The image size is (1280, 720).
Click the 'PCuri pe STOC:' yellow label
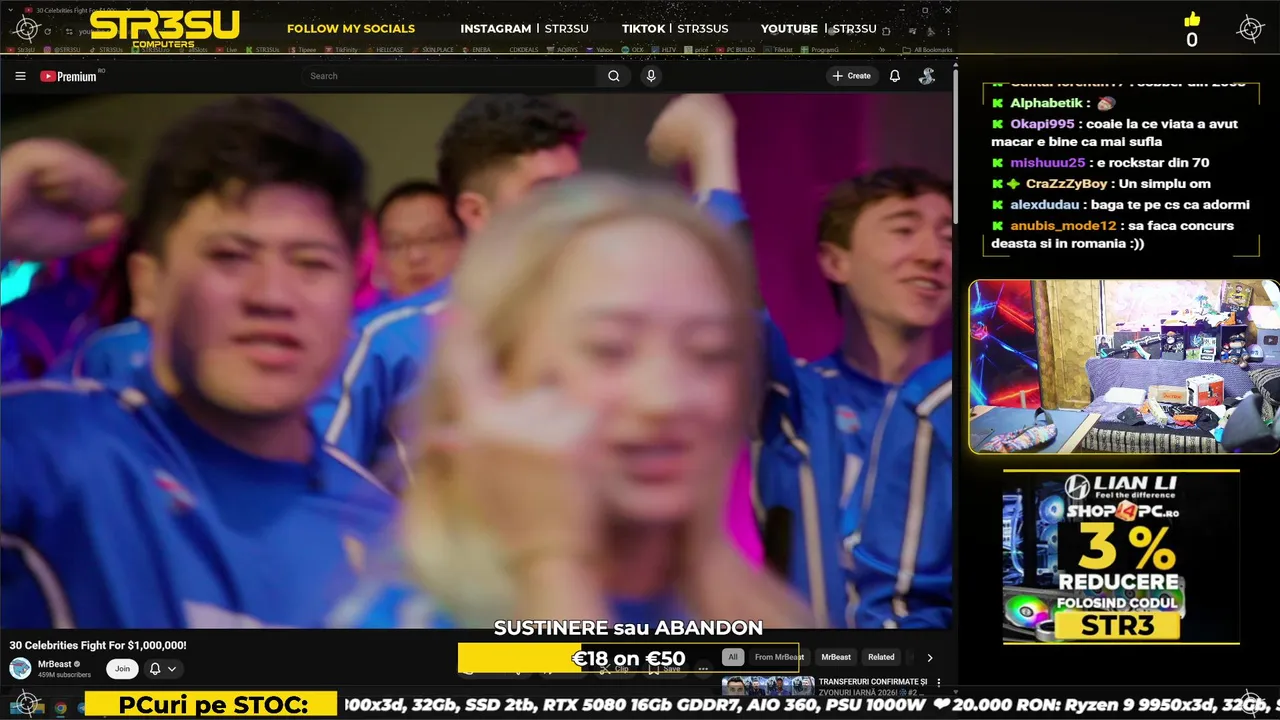212,705
